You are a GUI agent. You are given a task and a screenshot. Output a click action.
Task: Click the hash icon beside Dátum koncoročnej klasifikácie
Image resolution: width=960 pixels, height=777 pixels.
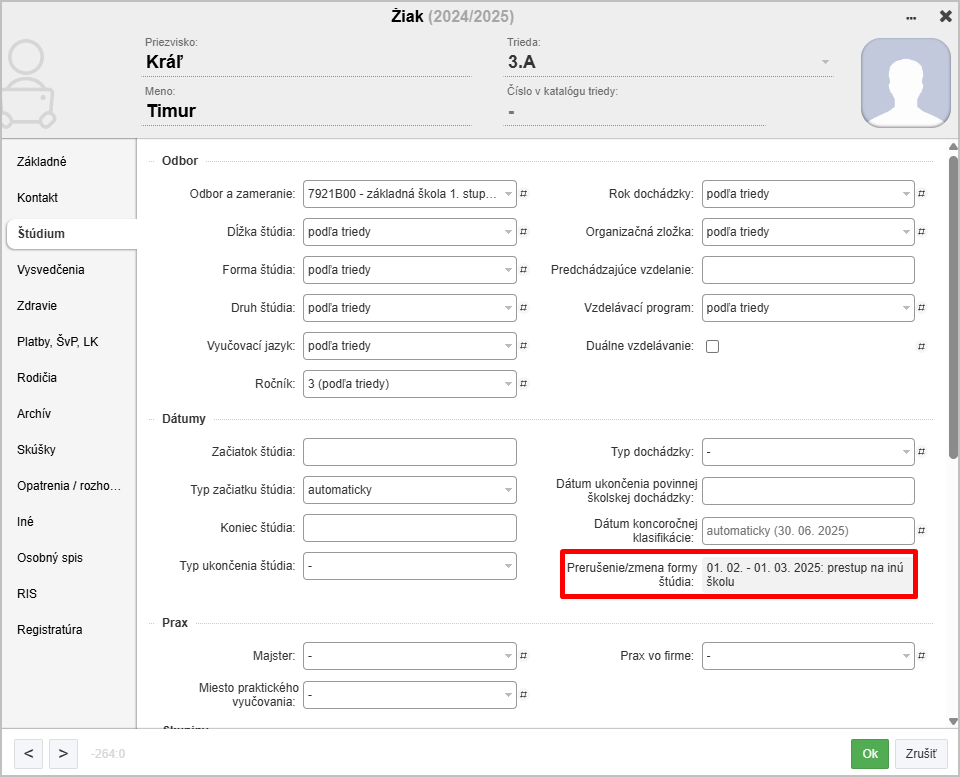[x=922, y=530]
